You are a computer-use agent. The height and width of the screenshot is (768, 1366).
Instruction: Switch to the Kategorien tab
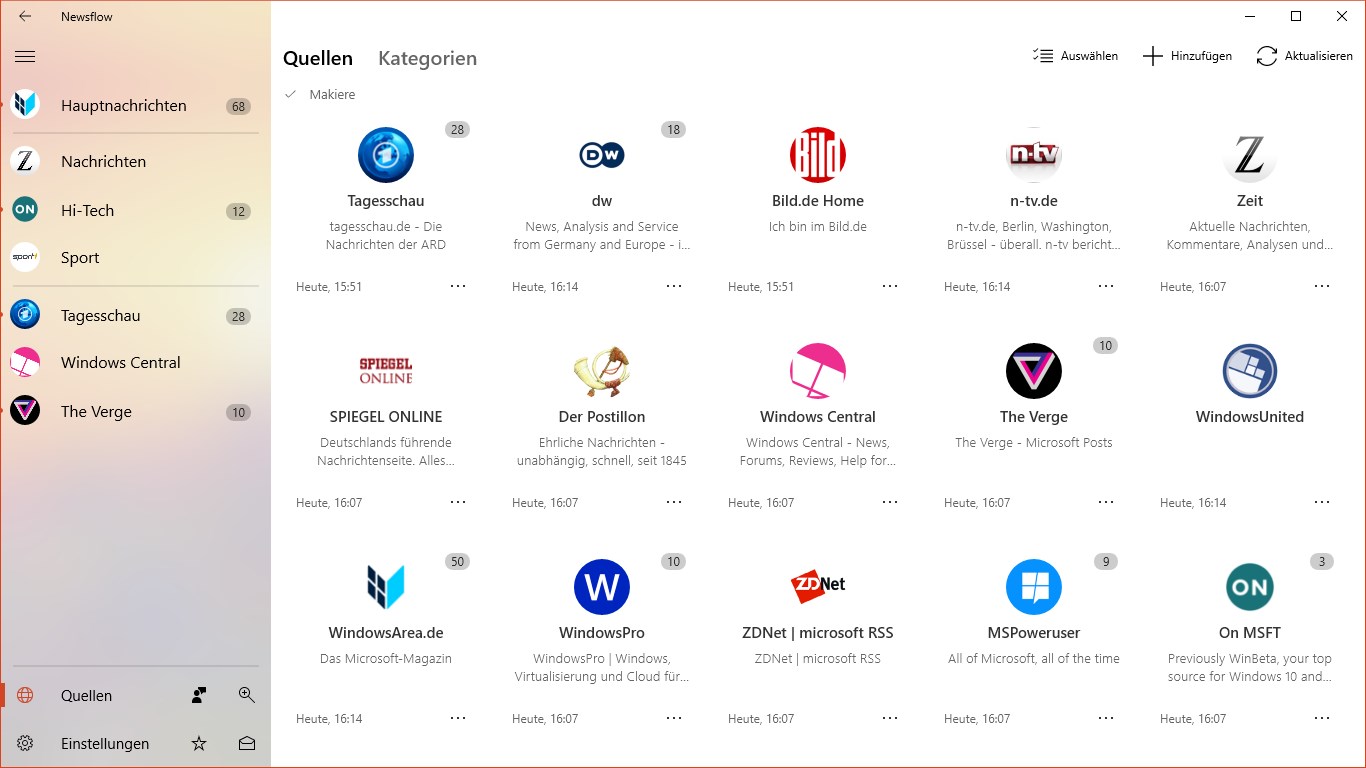427,58
